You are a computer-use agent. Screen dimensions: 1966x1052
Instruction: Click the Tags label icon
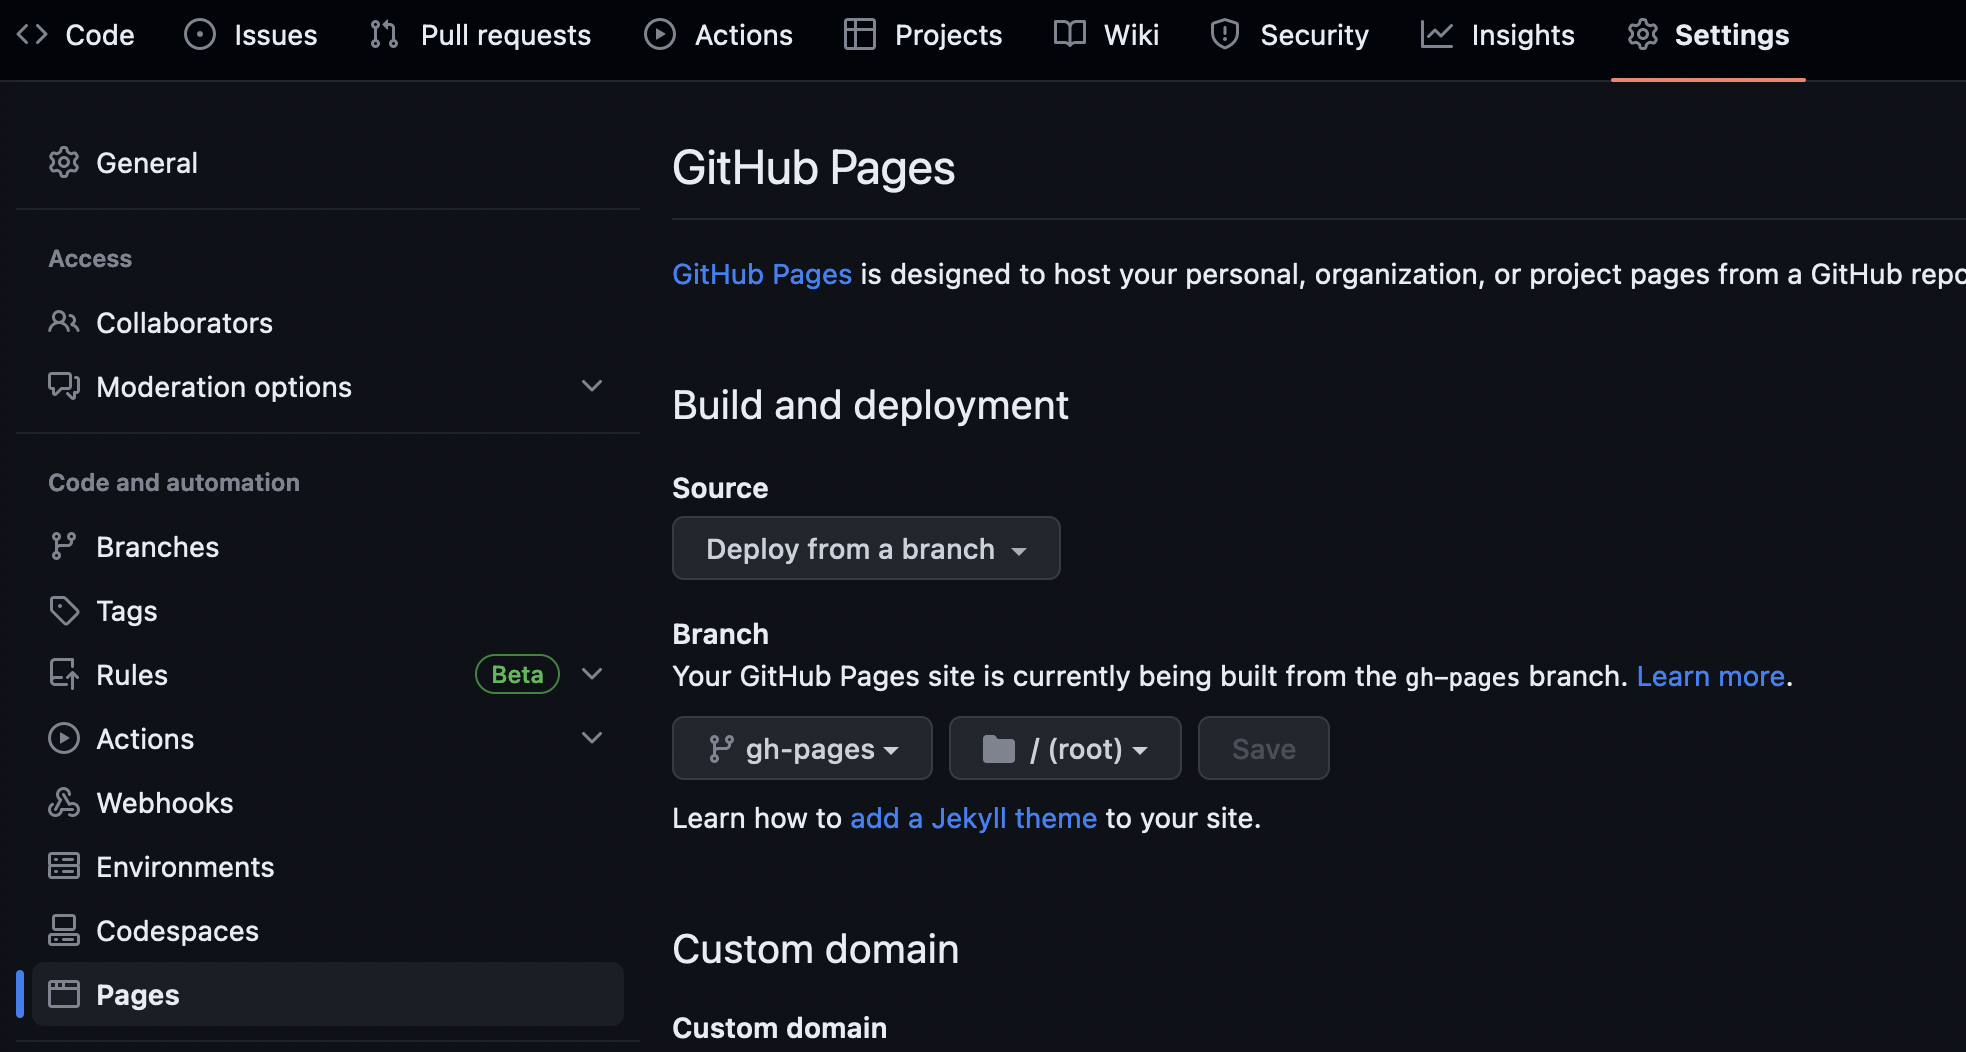pyautogui.click(x=64, y=610)
